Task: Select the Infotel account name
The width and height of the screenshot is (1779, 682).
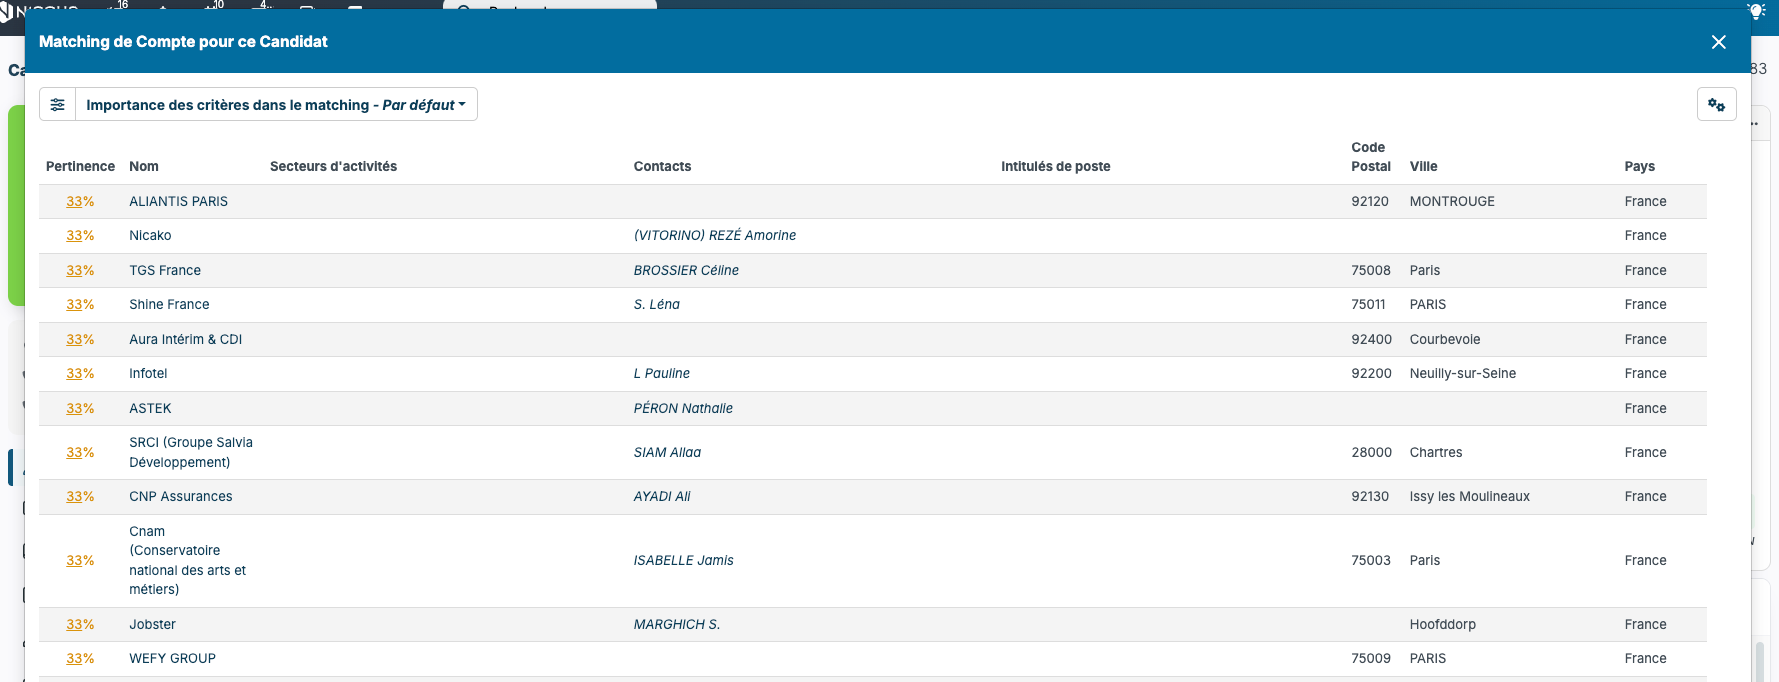Action: [x=148, y=373]
